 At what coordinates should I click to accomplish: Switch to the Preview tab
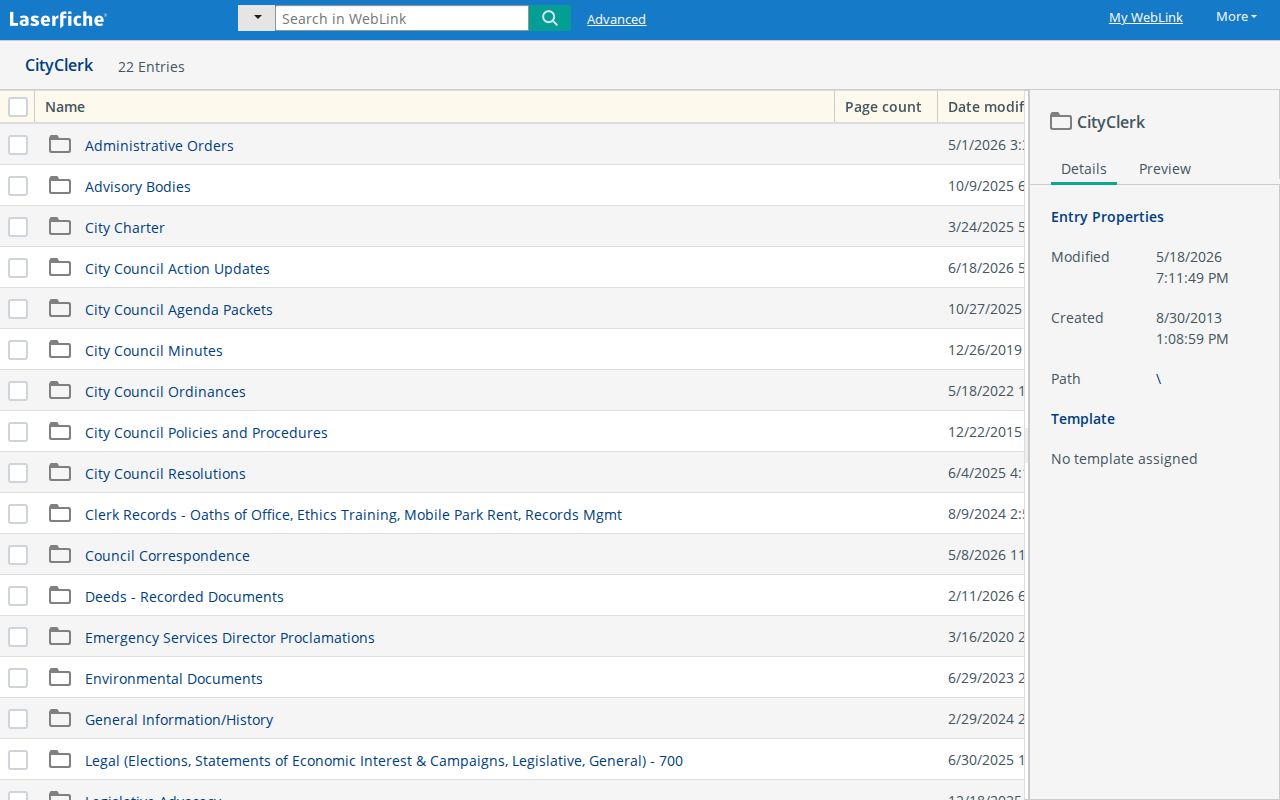tap(1165, 169)
